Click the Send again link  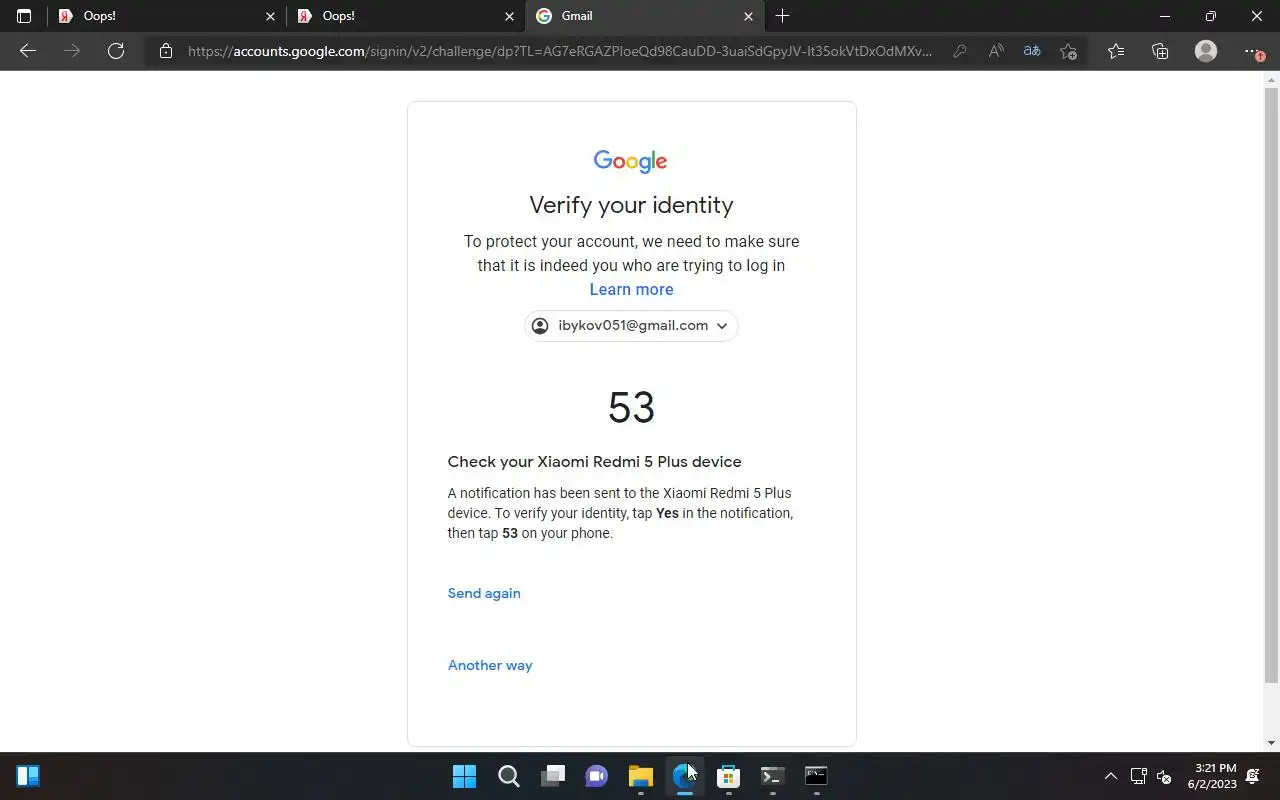[484, 593]
